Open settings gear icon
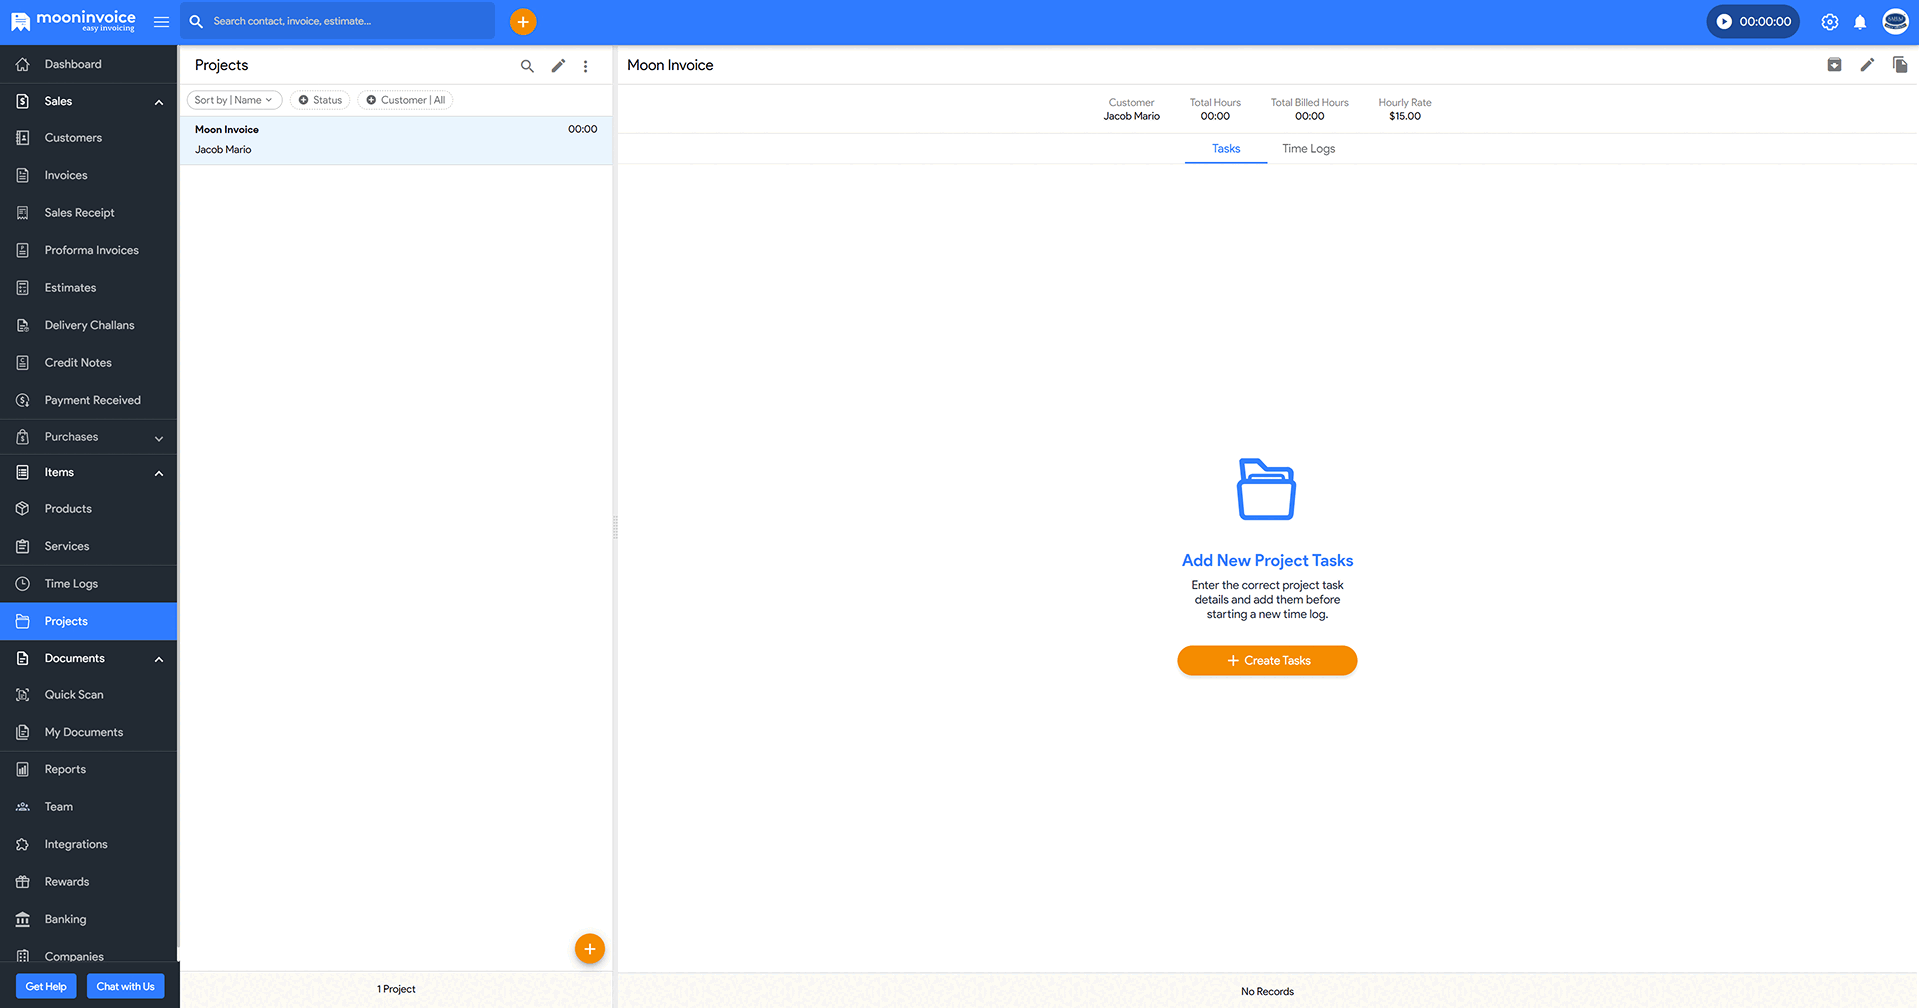1919x1008 pixels. click(x=1830, y=21)
